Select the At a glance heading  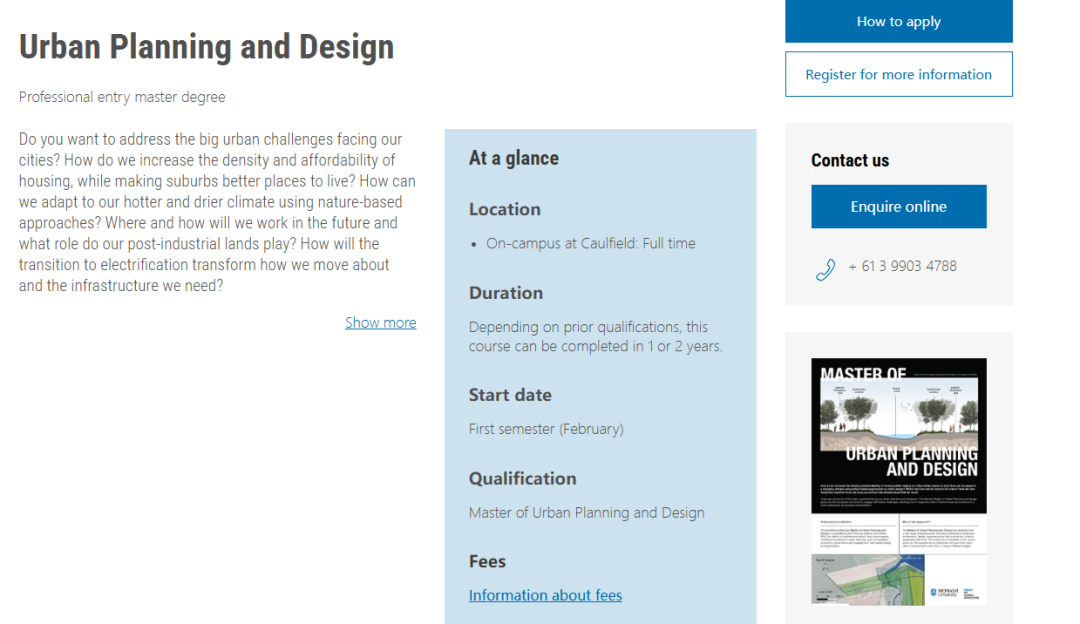click(514, 158)
